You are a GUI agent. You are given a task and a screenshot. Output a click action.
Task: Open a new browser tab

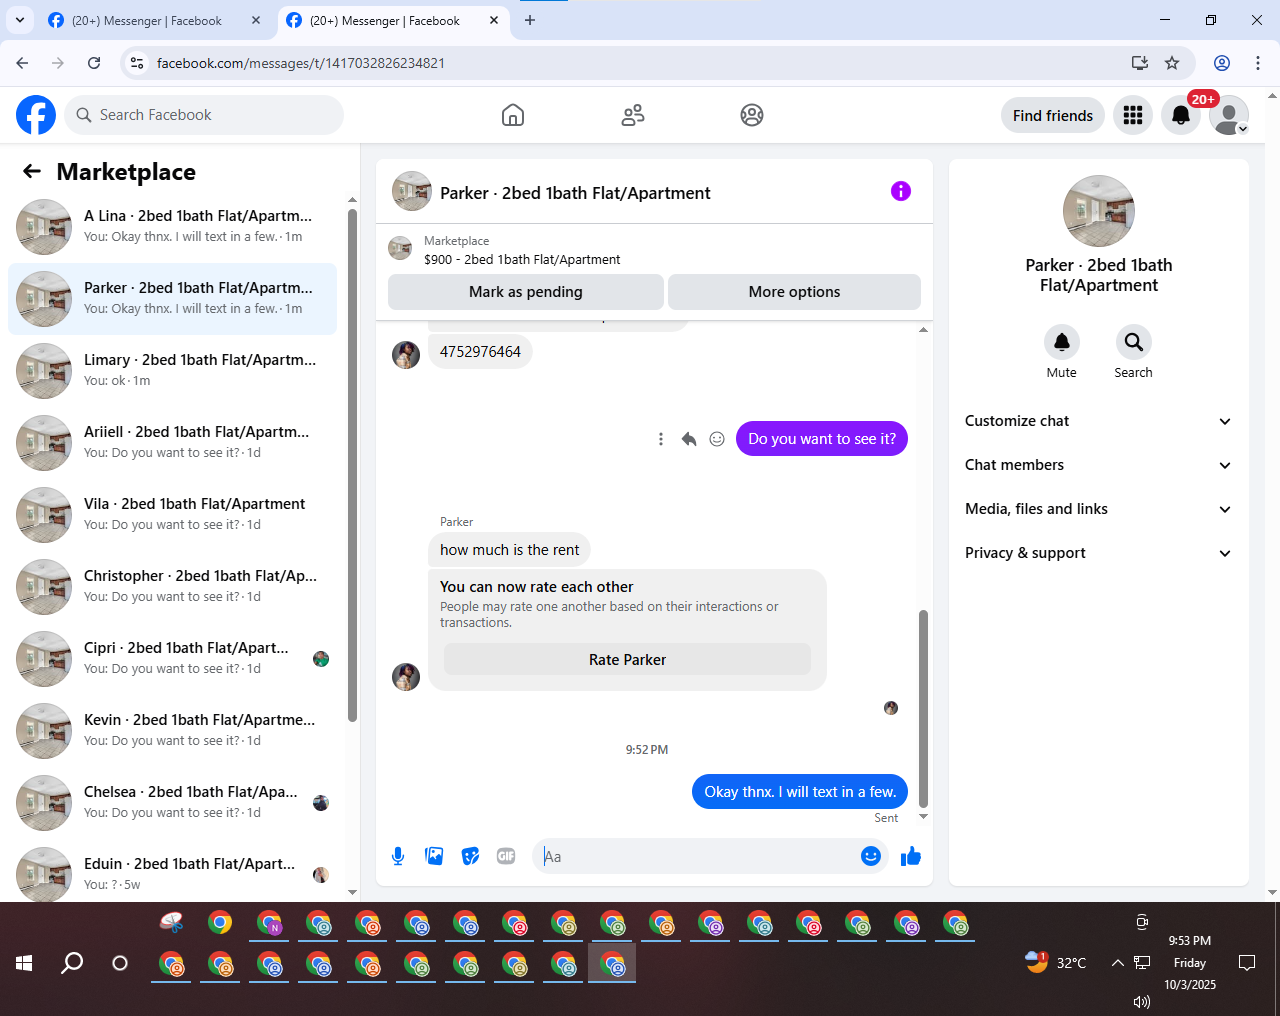tap(530, 20)
